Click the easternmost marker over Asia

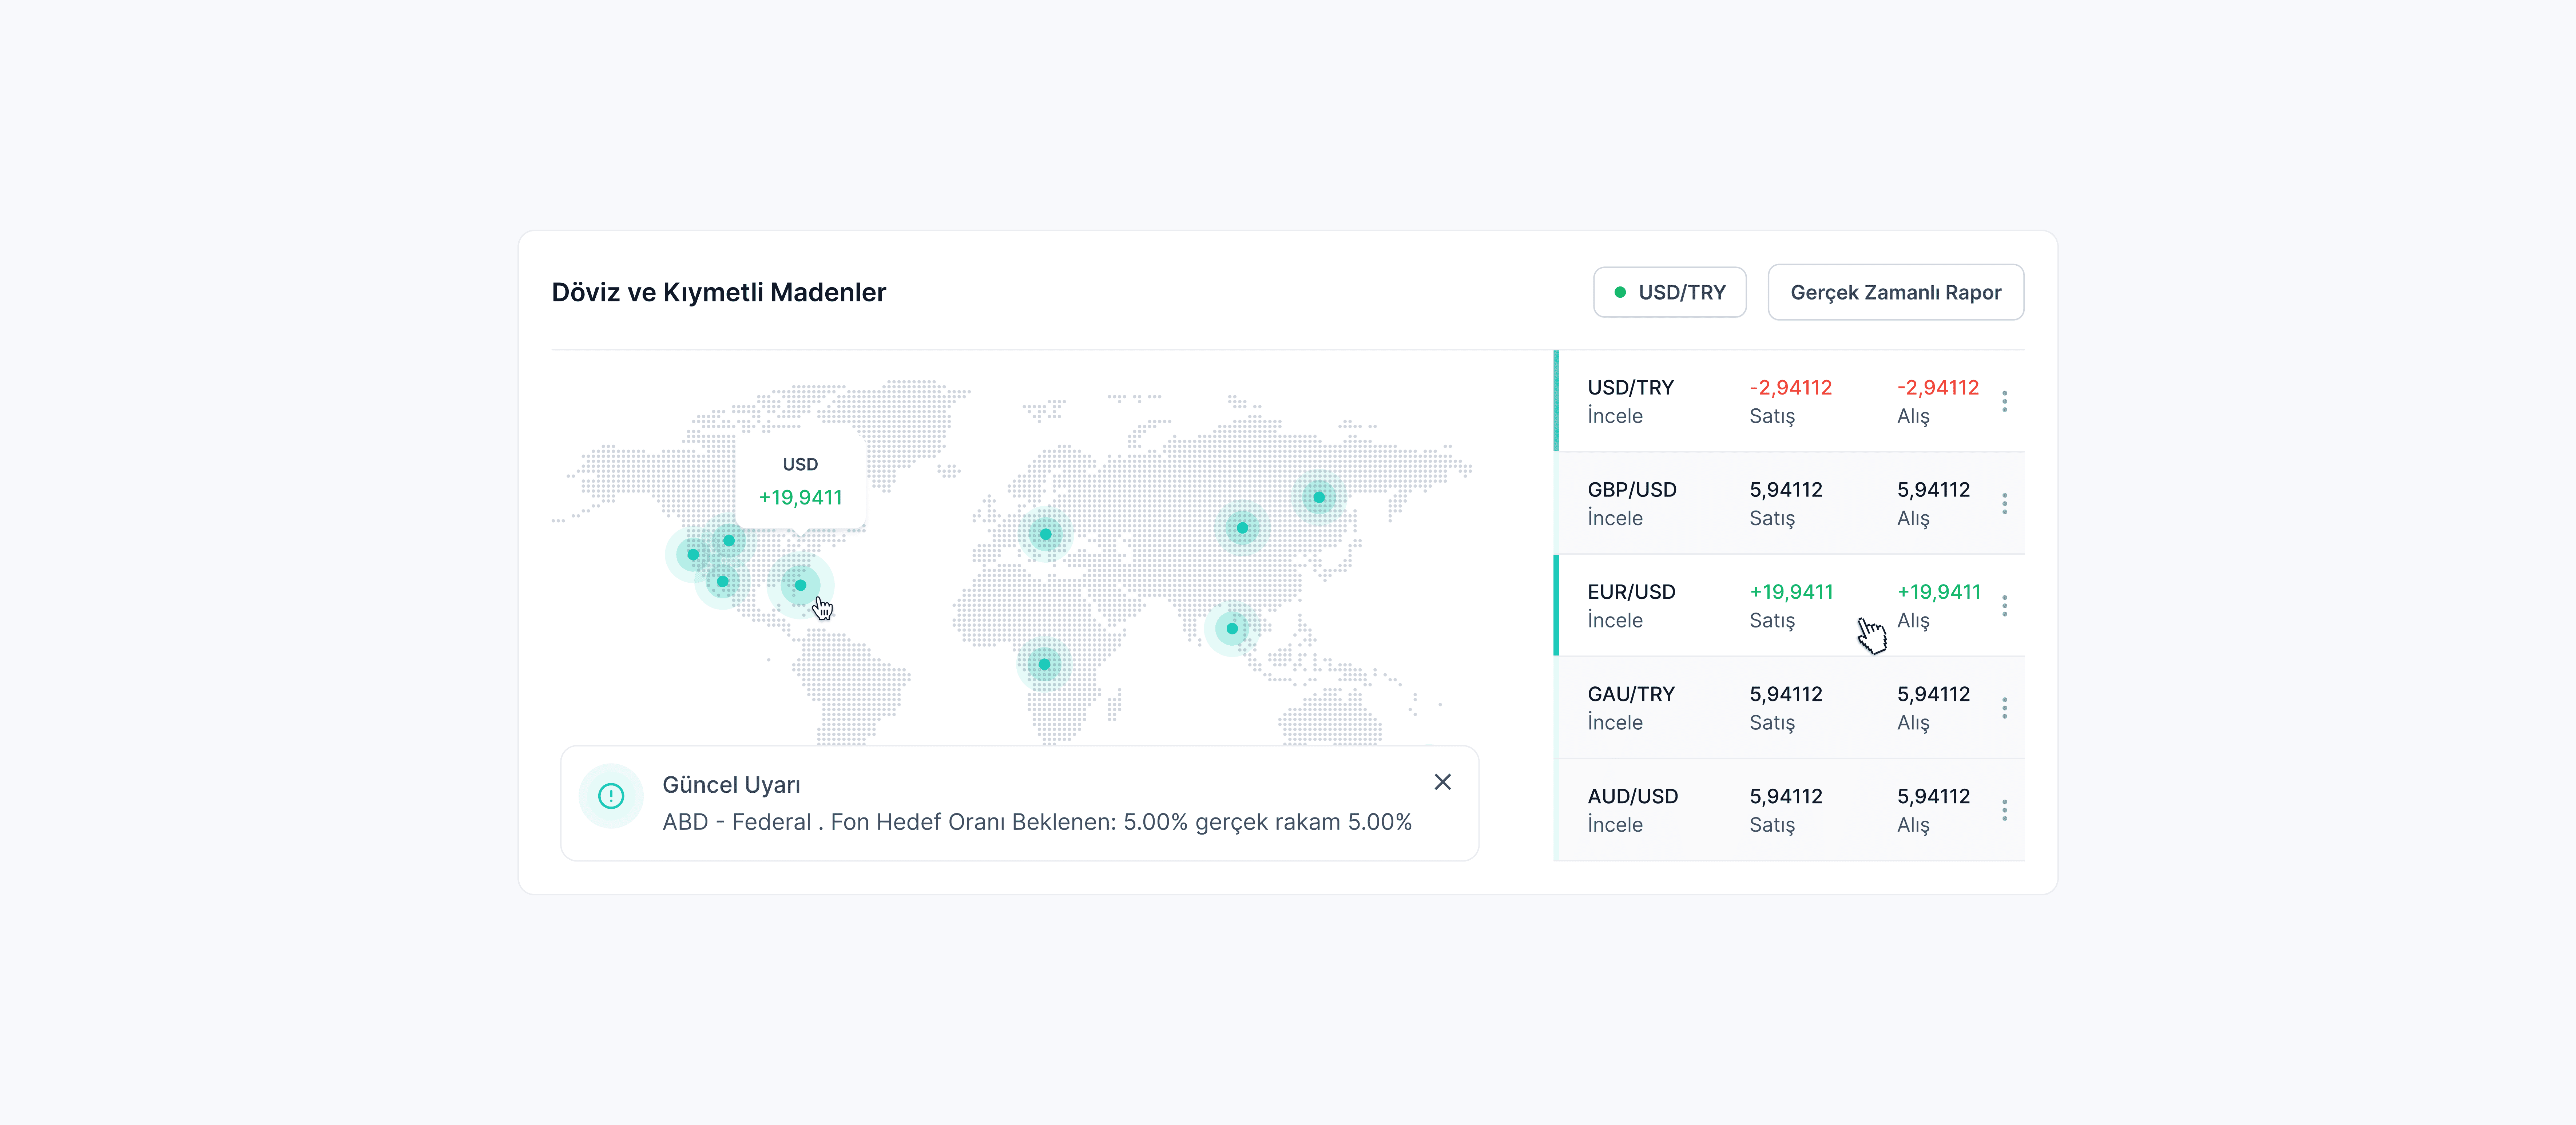(1319, 497)
